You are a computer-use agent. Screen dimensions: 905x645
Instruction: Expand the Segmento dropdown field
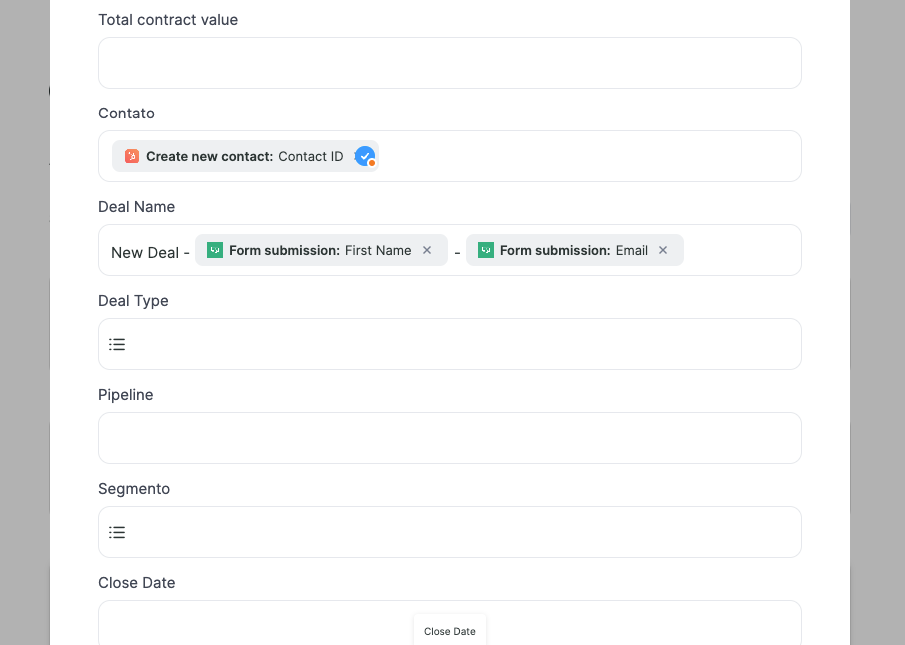click(x=450, y=532)
